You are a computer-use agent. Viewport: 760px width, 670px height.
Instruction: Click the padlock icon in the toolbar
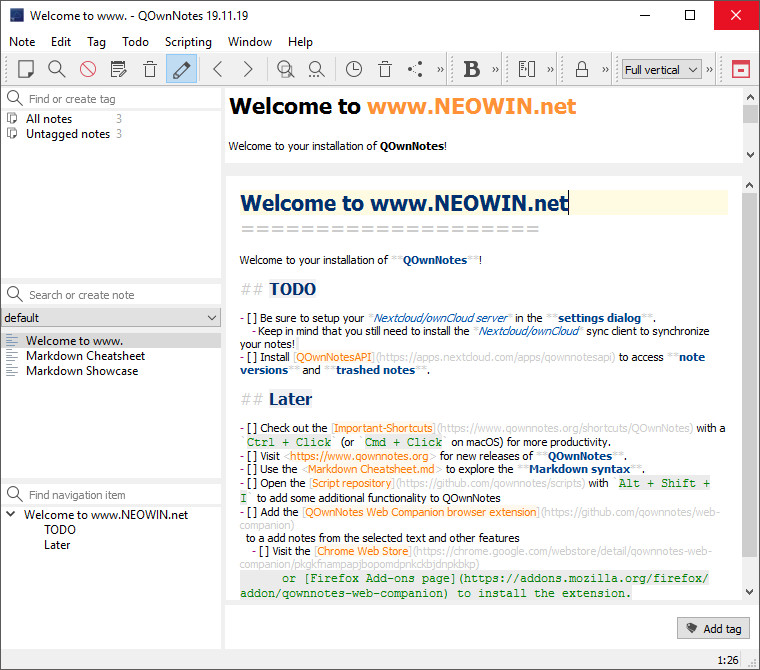tap(581, 69)
